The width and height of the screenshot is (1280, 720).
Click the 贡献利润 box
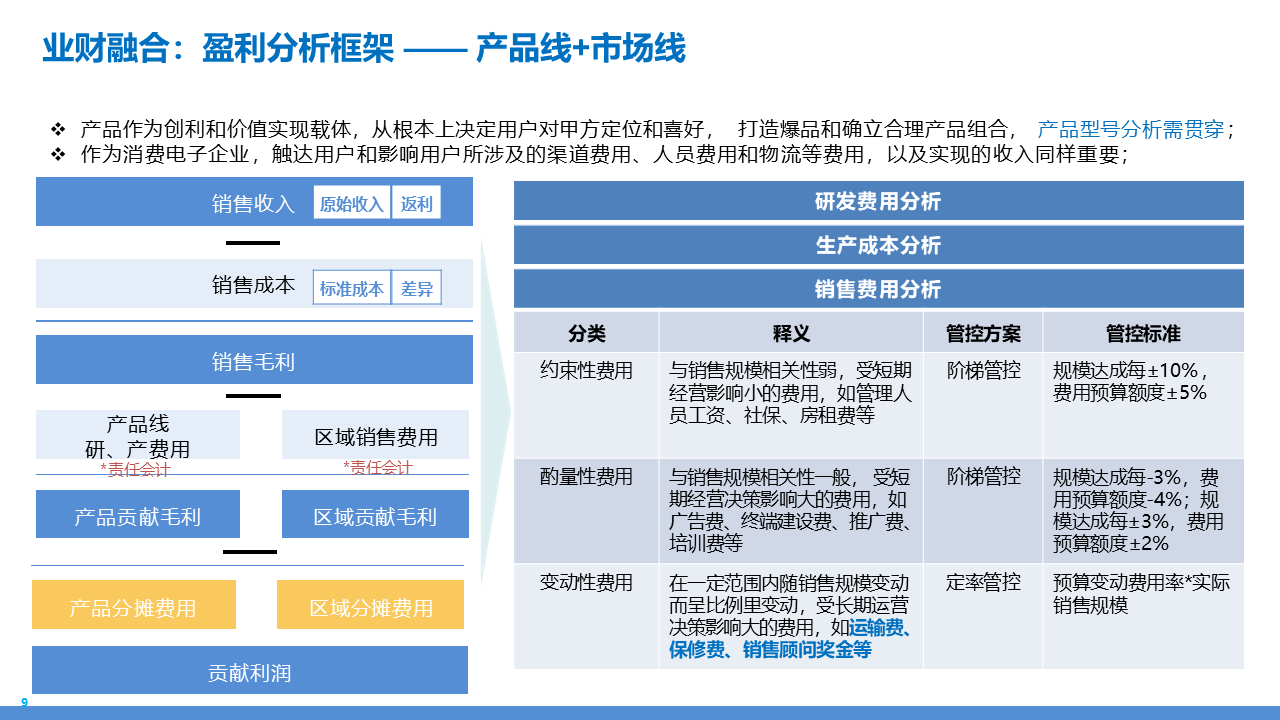[250, 671]
